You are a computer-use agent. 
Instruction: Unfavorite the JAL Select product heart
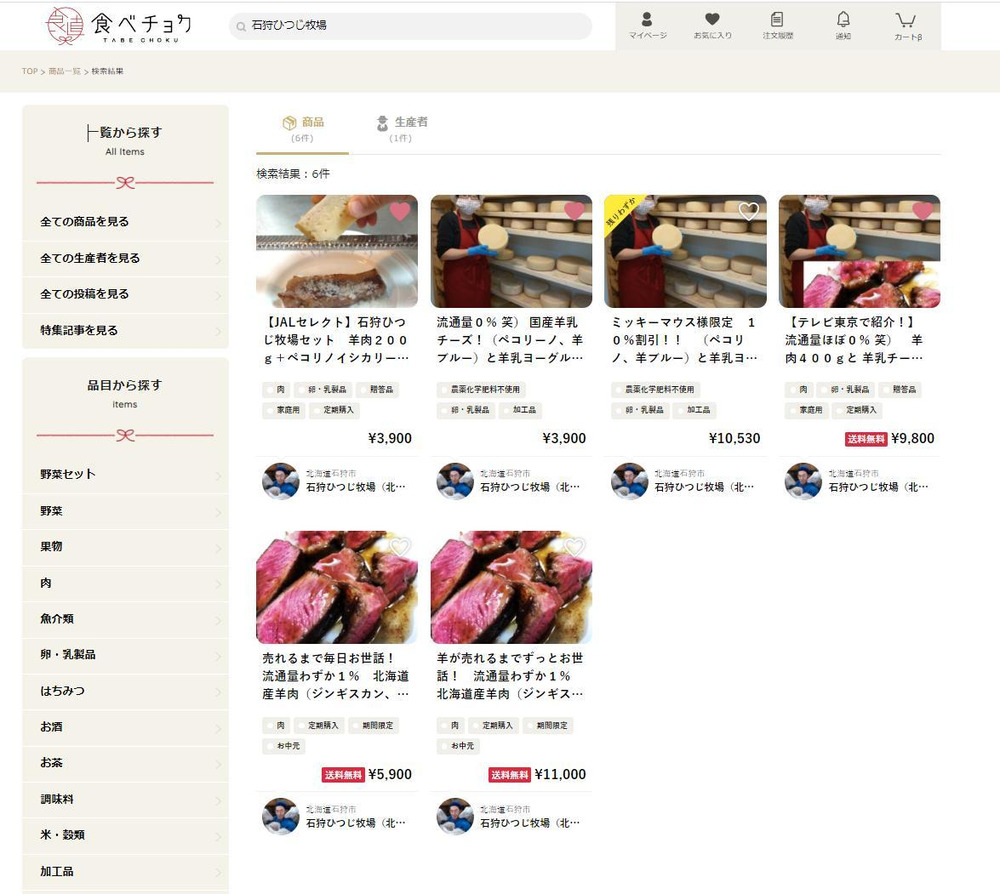pos(400,211)
